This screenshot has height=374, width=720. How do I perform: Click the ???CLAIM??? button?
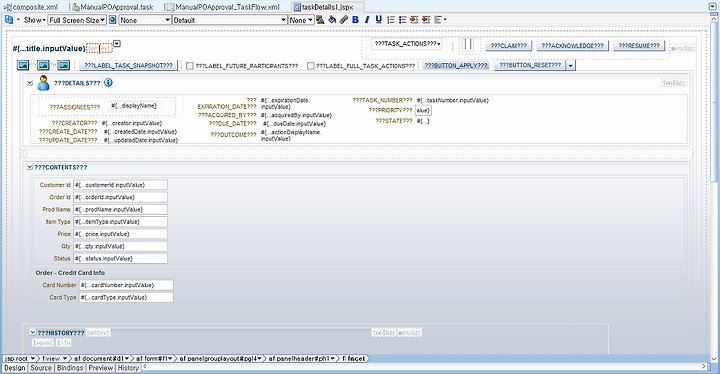pyautogui.click(x=509, y=45)
